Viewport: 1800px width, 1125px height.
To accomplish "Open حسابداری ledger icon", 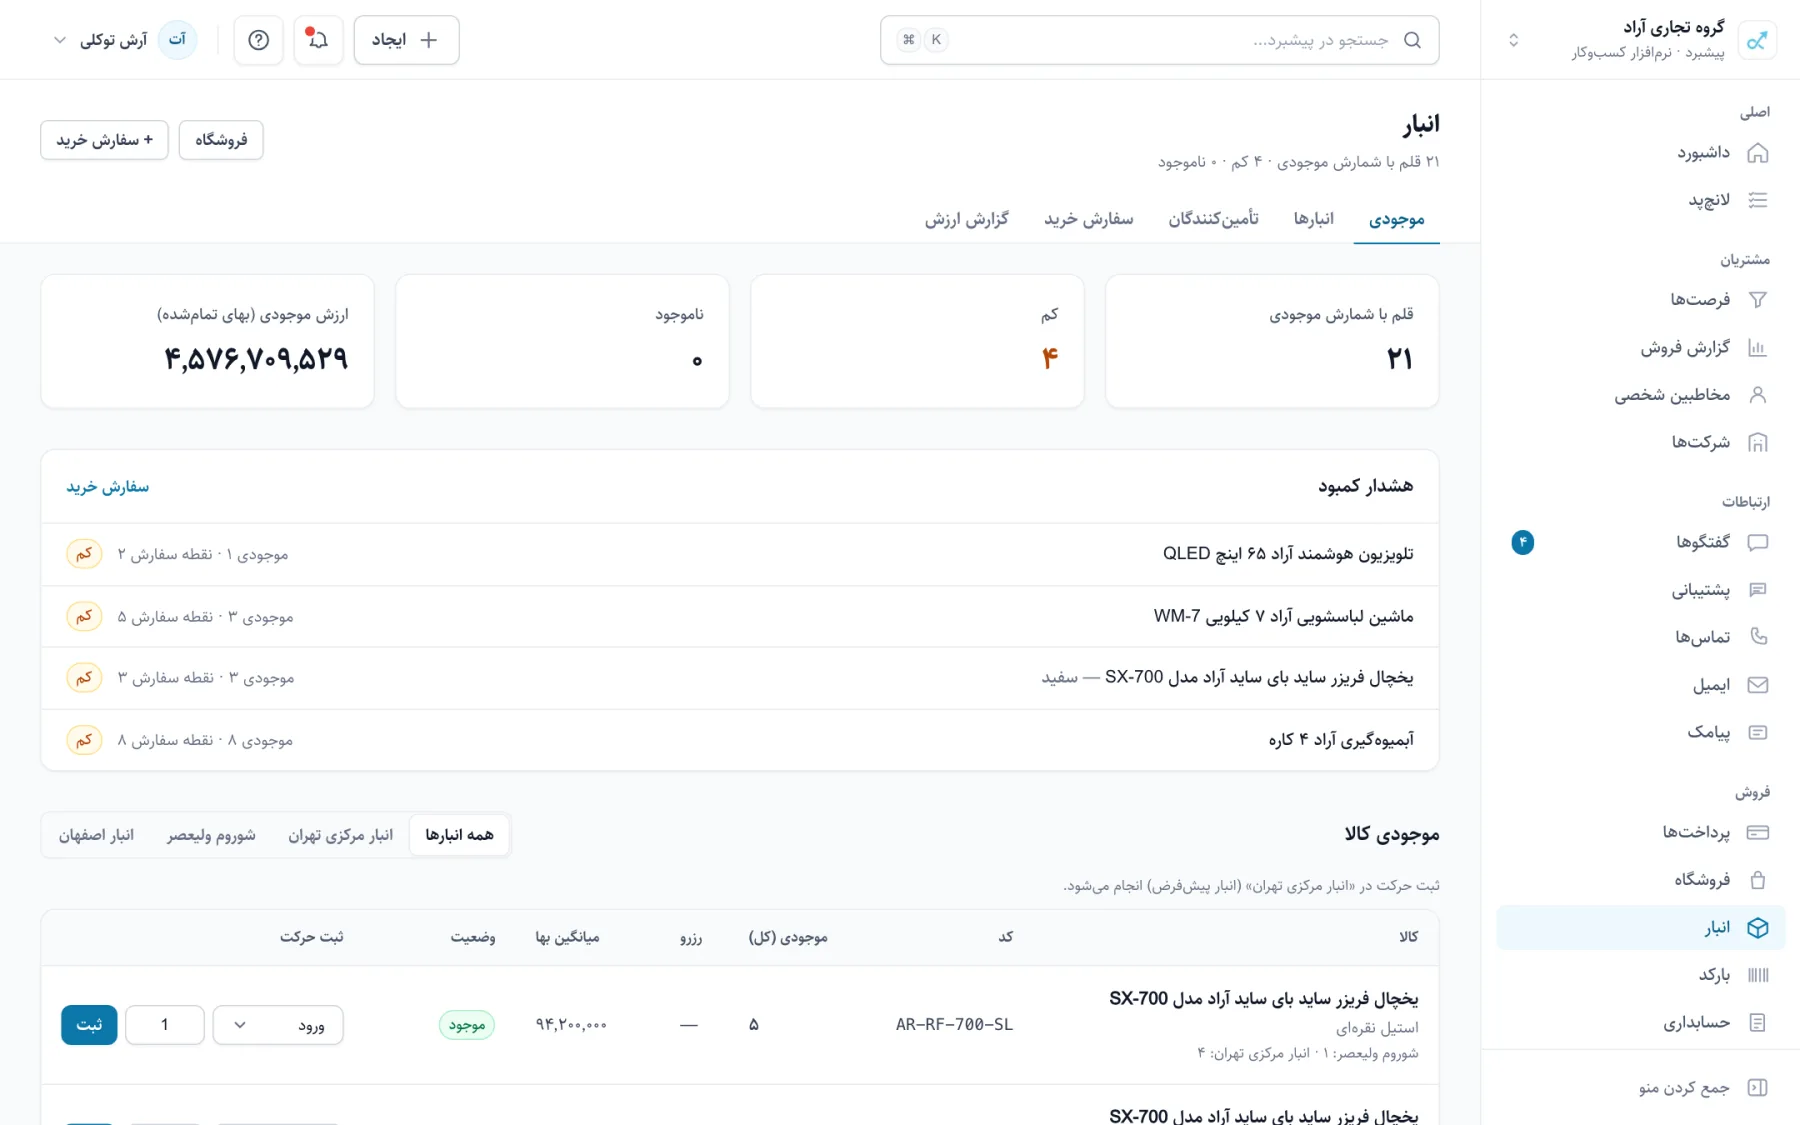I will click(1757, 1022).
